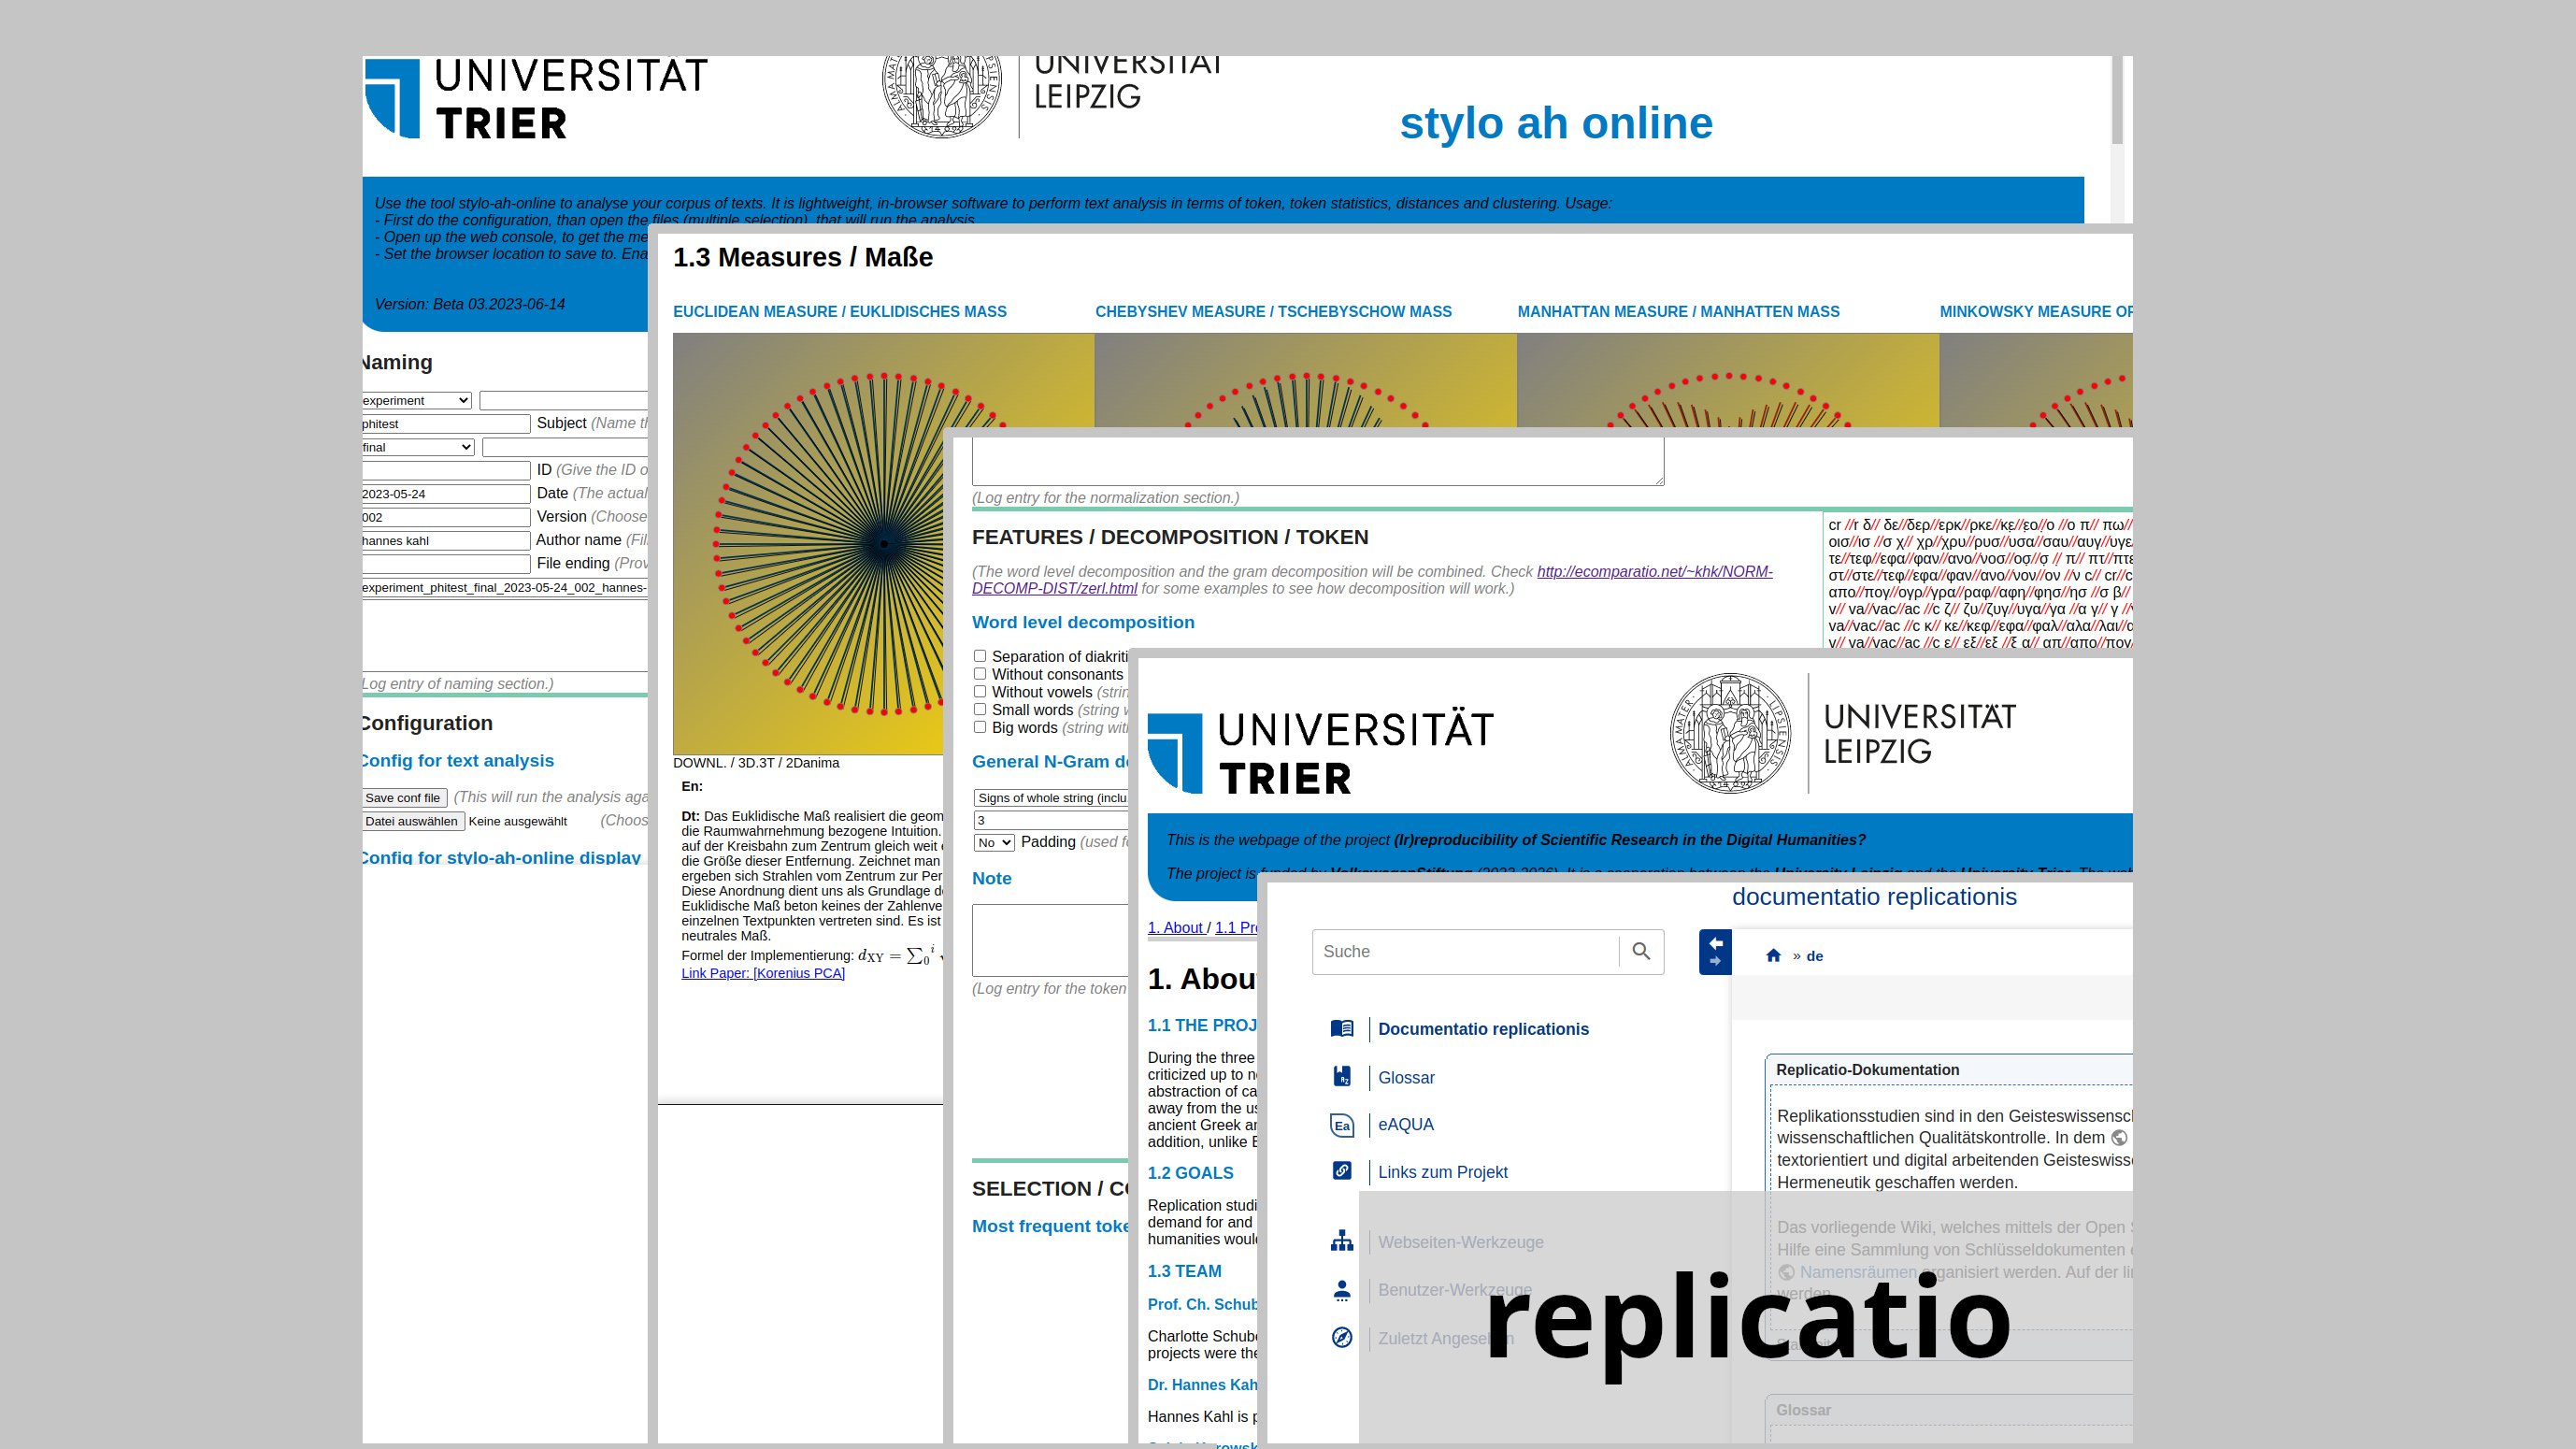Click the Webseiten-Werkzeuge sitemap icon
The image size is (2576, 1449).
coord(1342,1242)
